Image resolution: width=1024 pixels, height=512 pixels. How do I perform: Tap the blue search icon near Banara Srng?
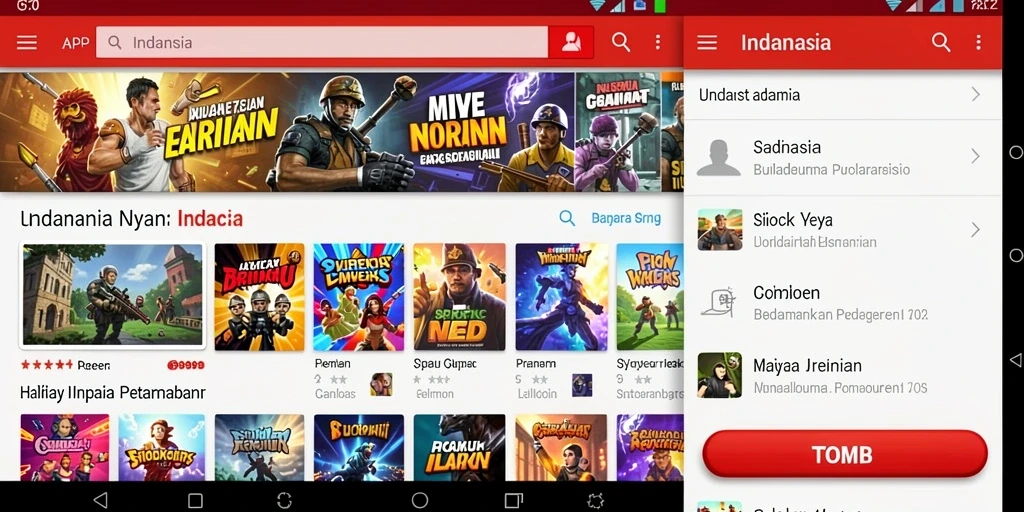(x=568, y=218)
